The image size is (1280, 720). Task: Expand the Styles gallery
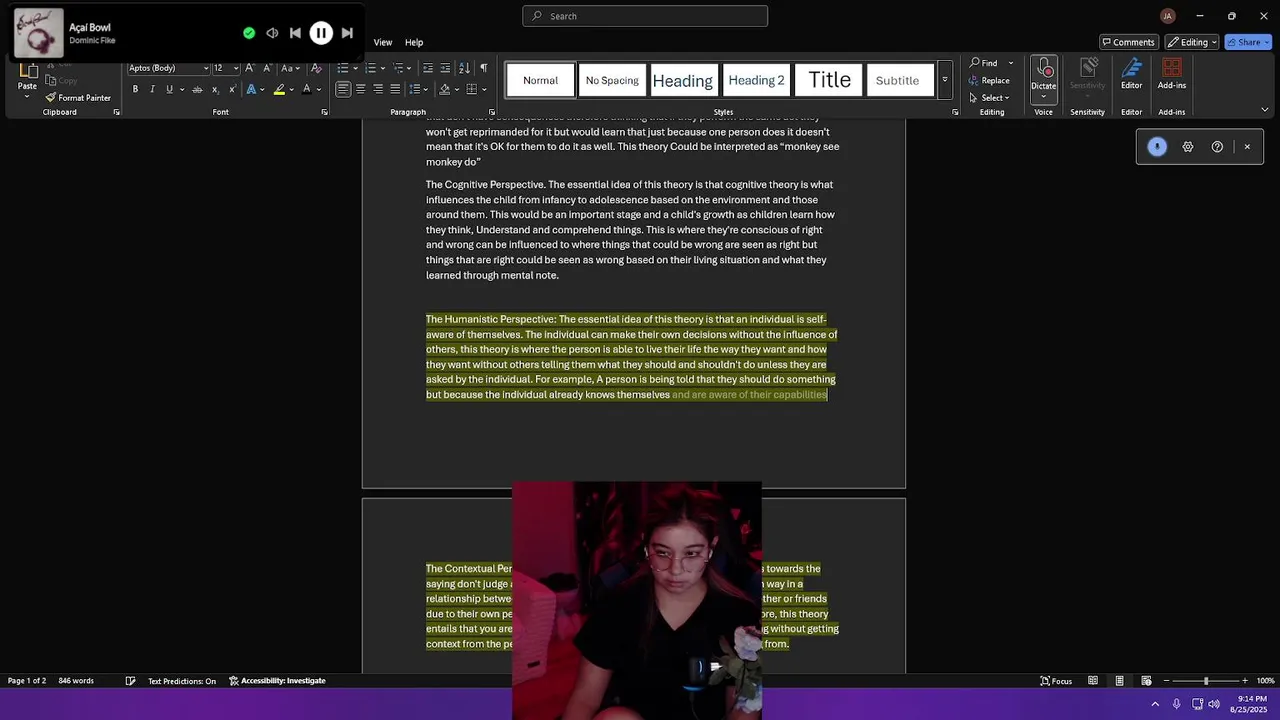coord(945,80)
